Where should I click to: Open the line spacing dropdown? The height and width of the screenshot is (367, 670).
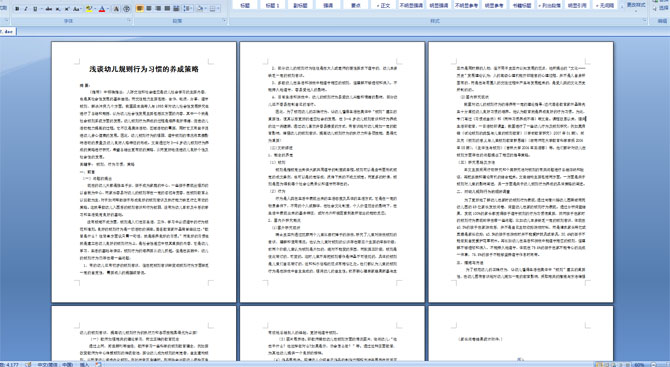tap(188, 9)
